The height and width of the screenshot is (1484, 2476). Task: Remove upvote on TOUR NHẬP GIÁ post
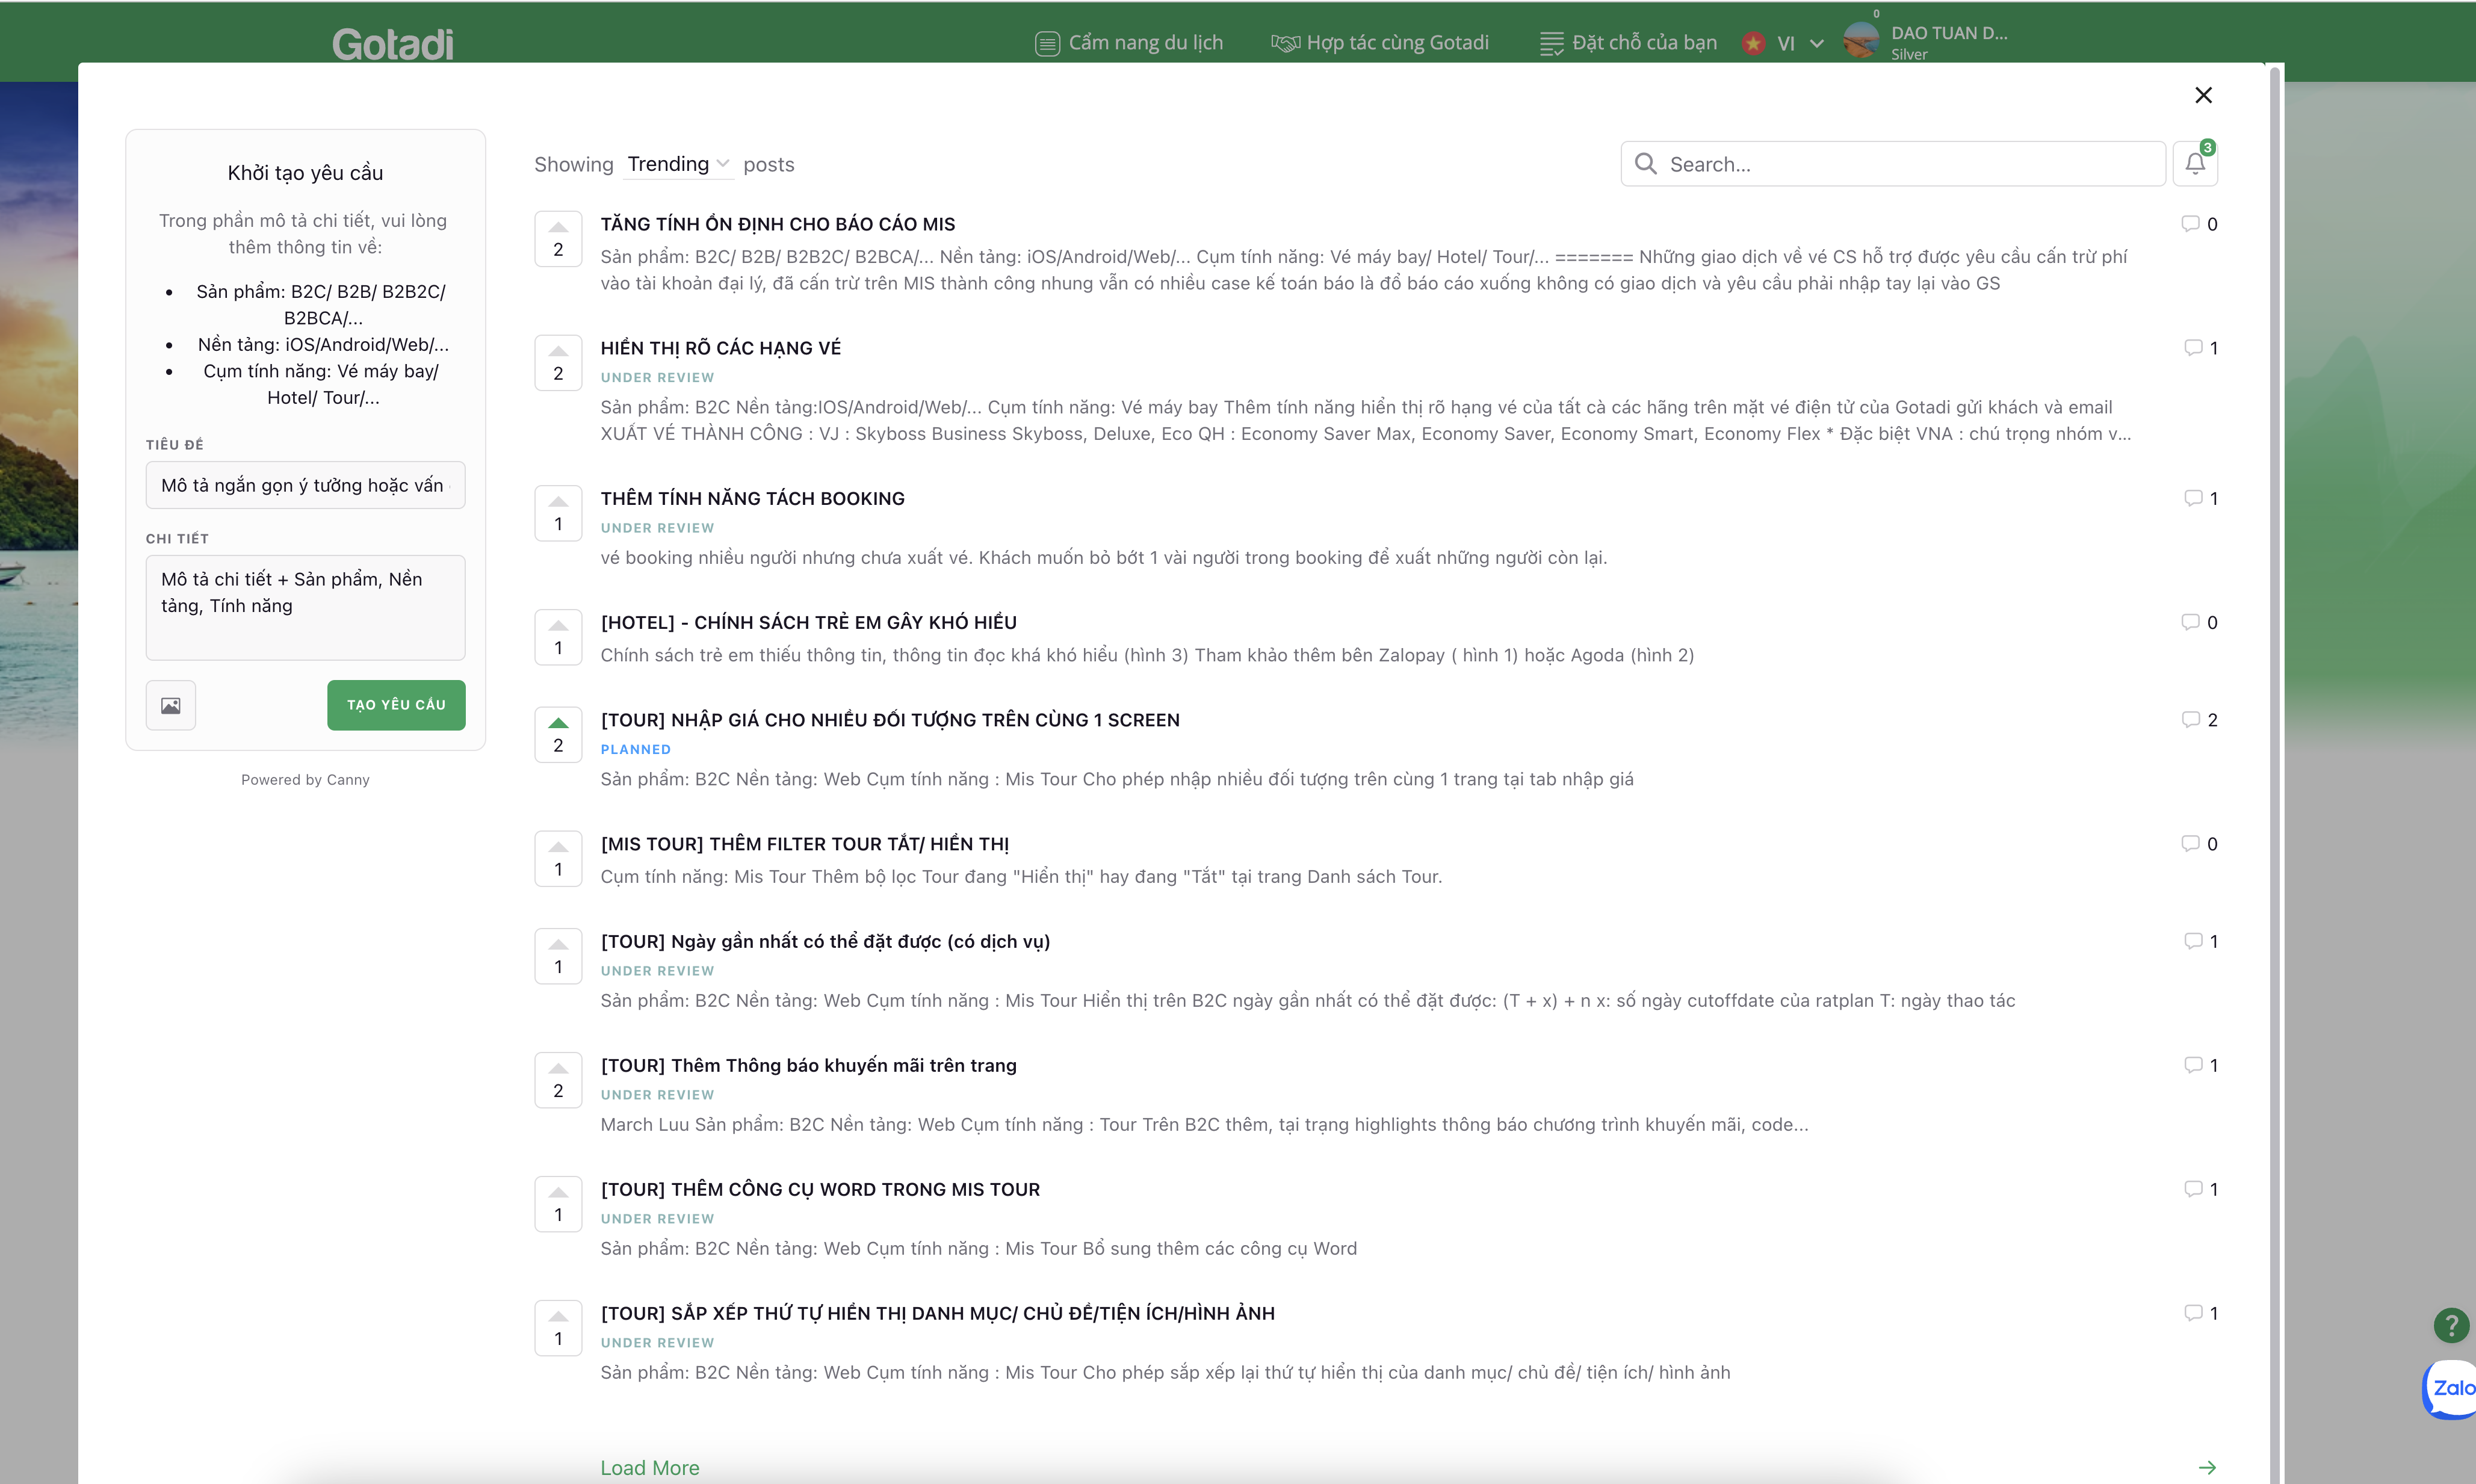point(558,734)
